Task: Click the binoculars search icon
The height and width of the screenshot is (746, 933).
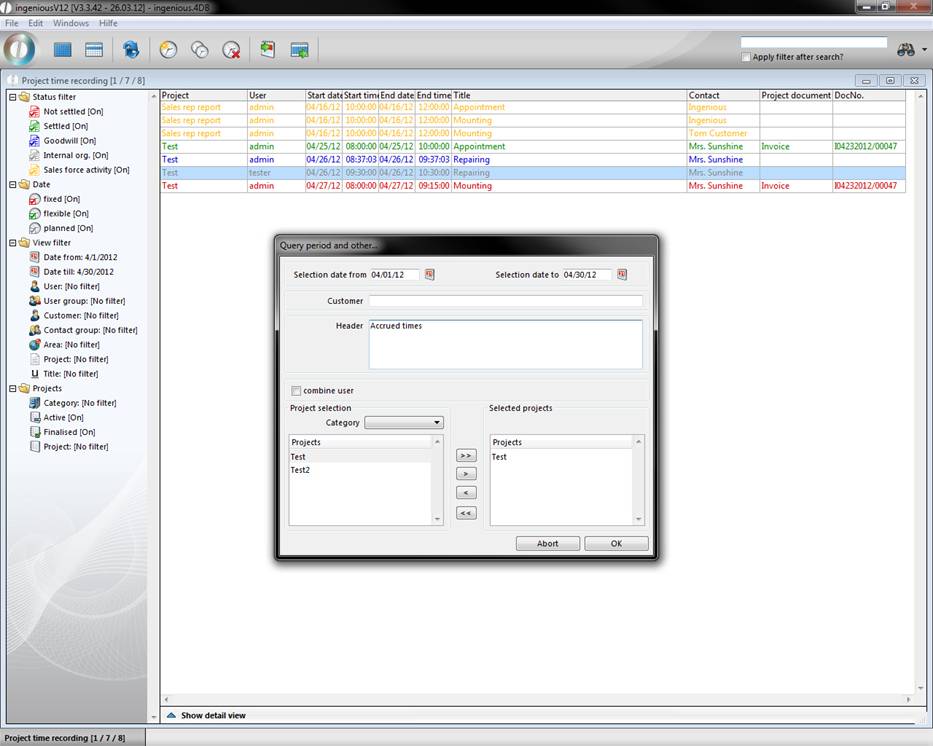Action: pos(906,49)
